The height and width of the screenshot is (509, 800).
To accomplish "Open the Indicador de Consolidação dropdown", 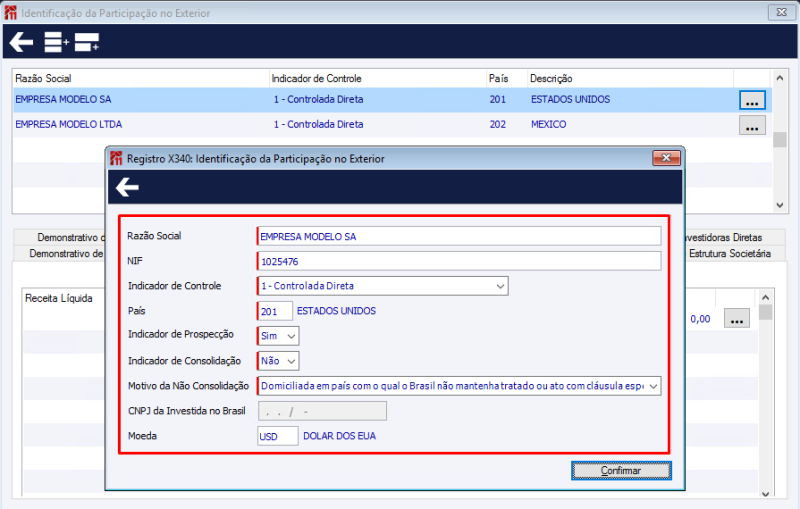I will (x=291, y=361).
